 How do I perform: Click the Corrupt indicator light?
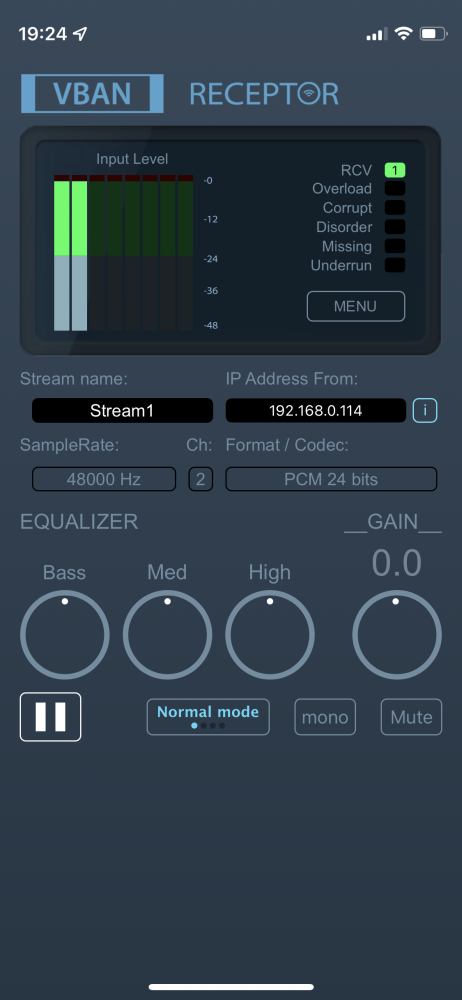pos(395,208)
